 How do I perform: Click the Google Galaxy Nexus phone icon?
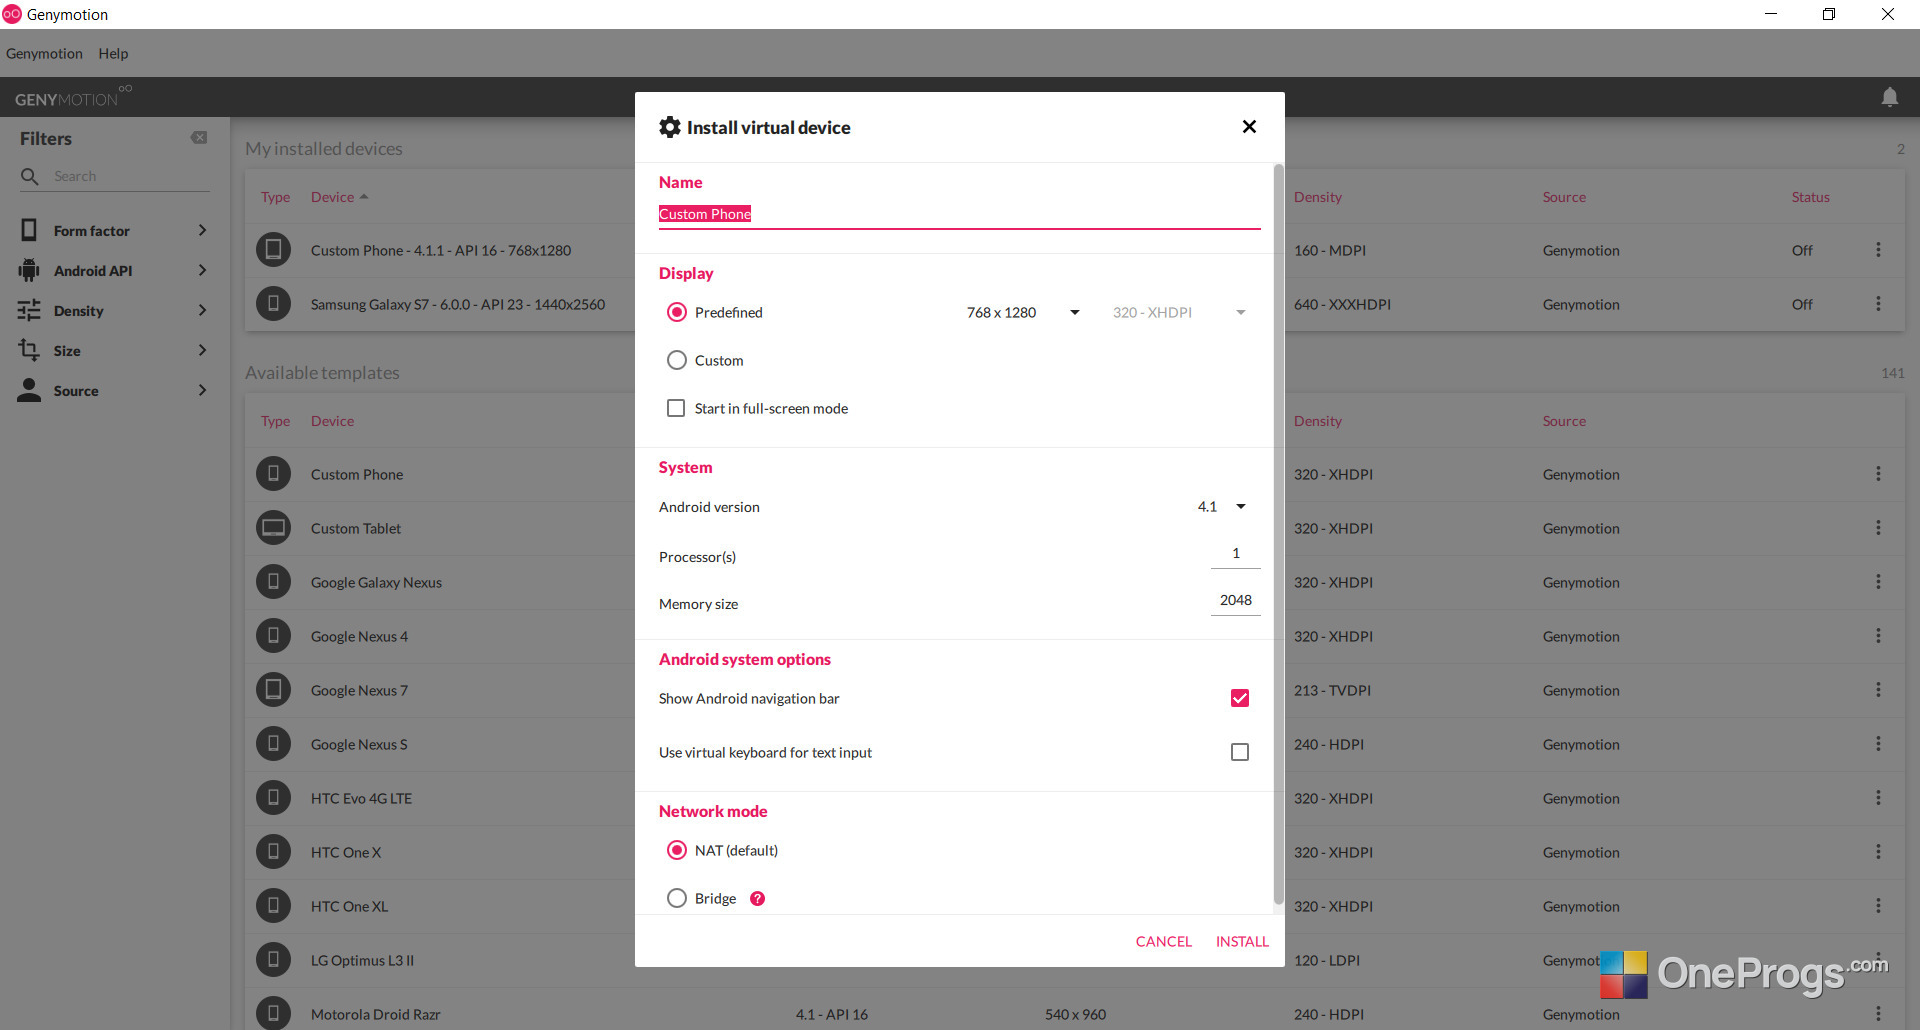point(273,581)
